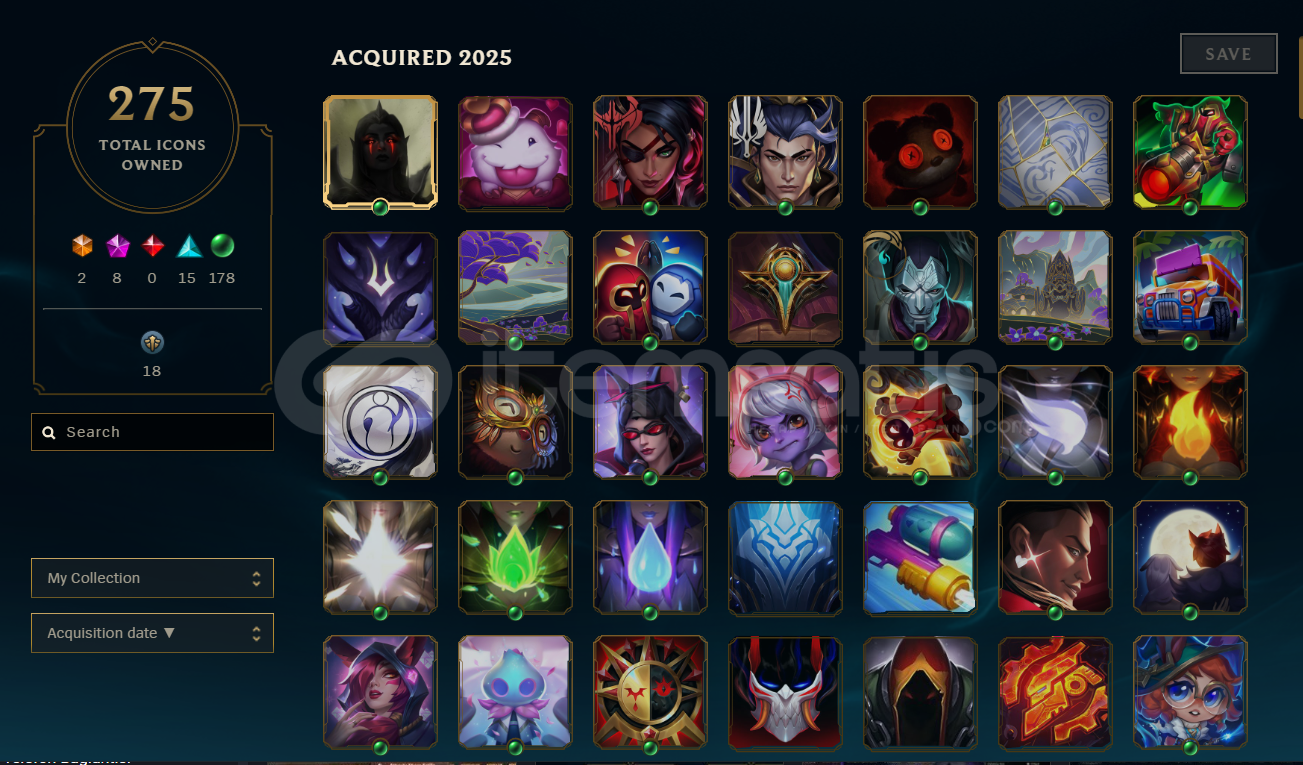Click the SAVE button
This screenshot has height=765, width=1303.
point(1228,54)
